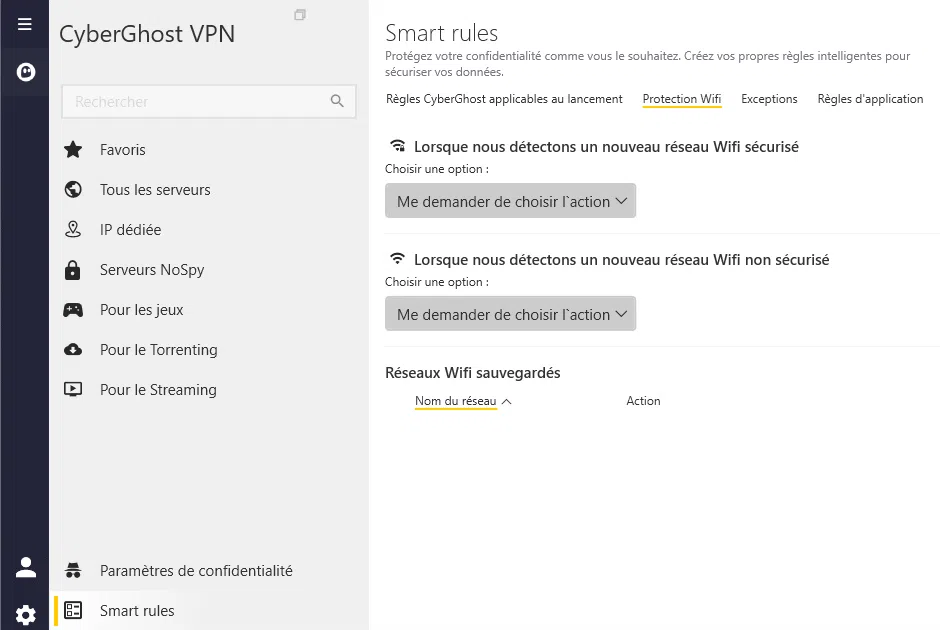940x630 pixels.
Task: Click the Serveurs NoSpy padlock icon
Action: coord(73,270)
